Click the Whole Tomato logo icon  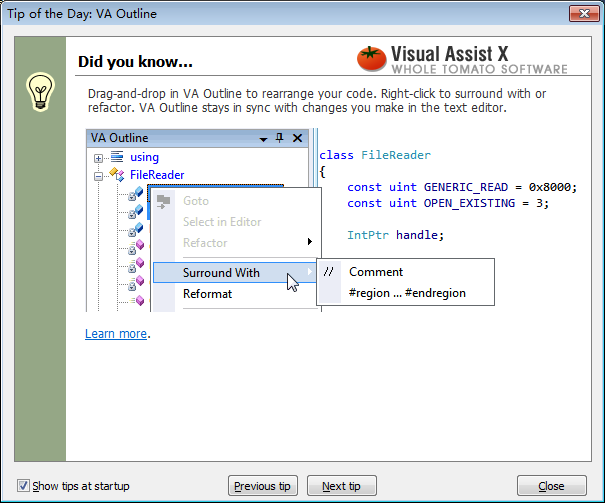click(371, 59)
